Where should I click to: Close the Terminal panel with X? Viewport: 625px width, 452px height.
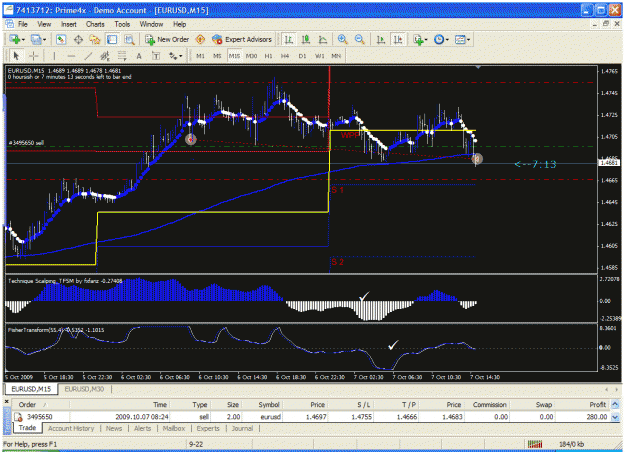[6, 402]
